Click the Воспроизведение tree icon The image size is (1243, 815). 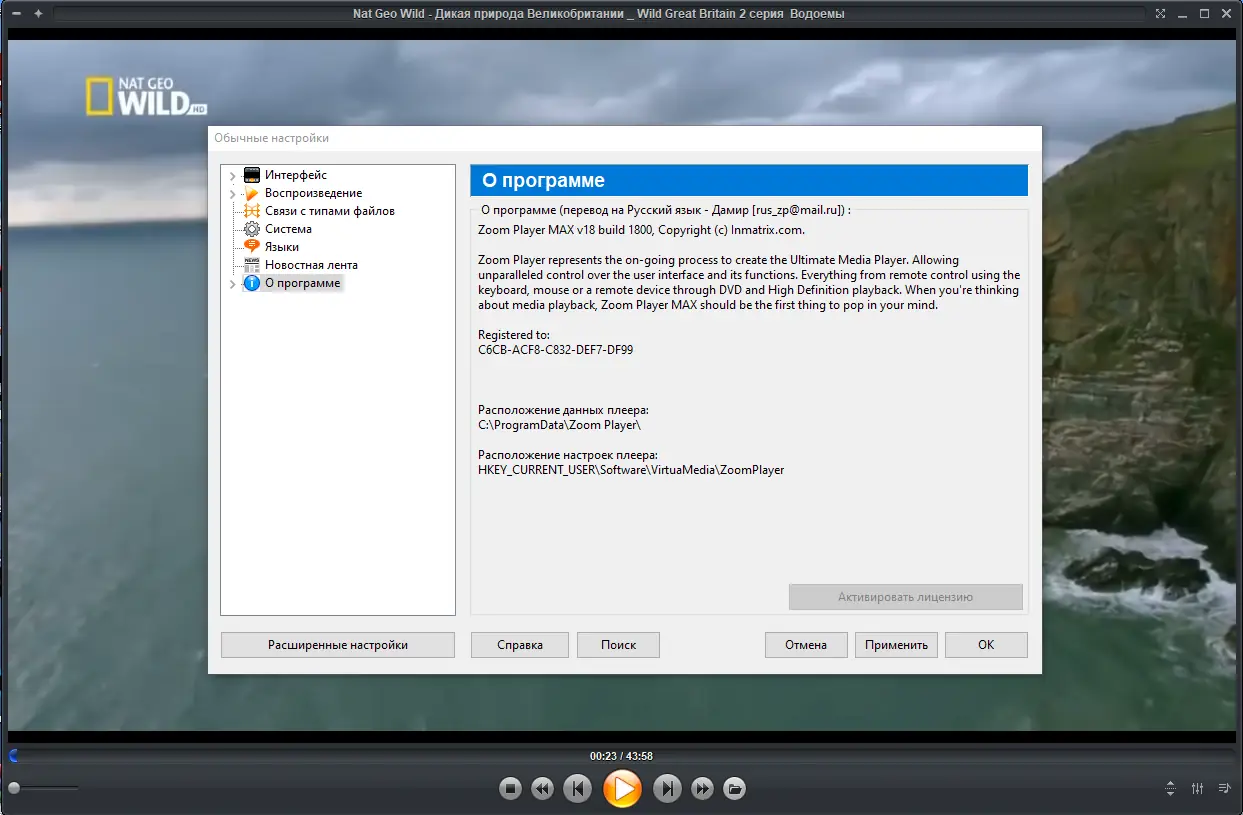[x=252, y=193]
